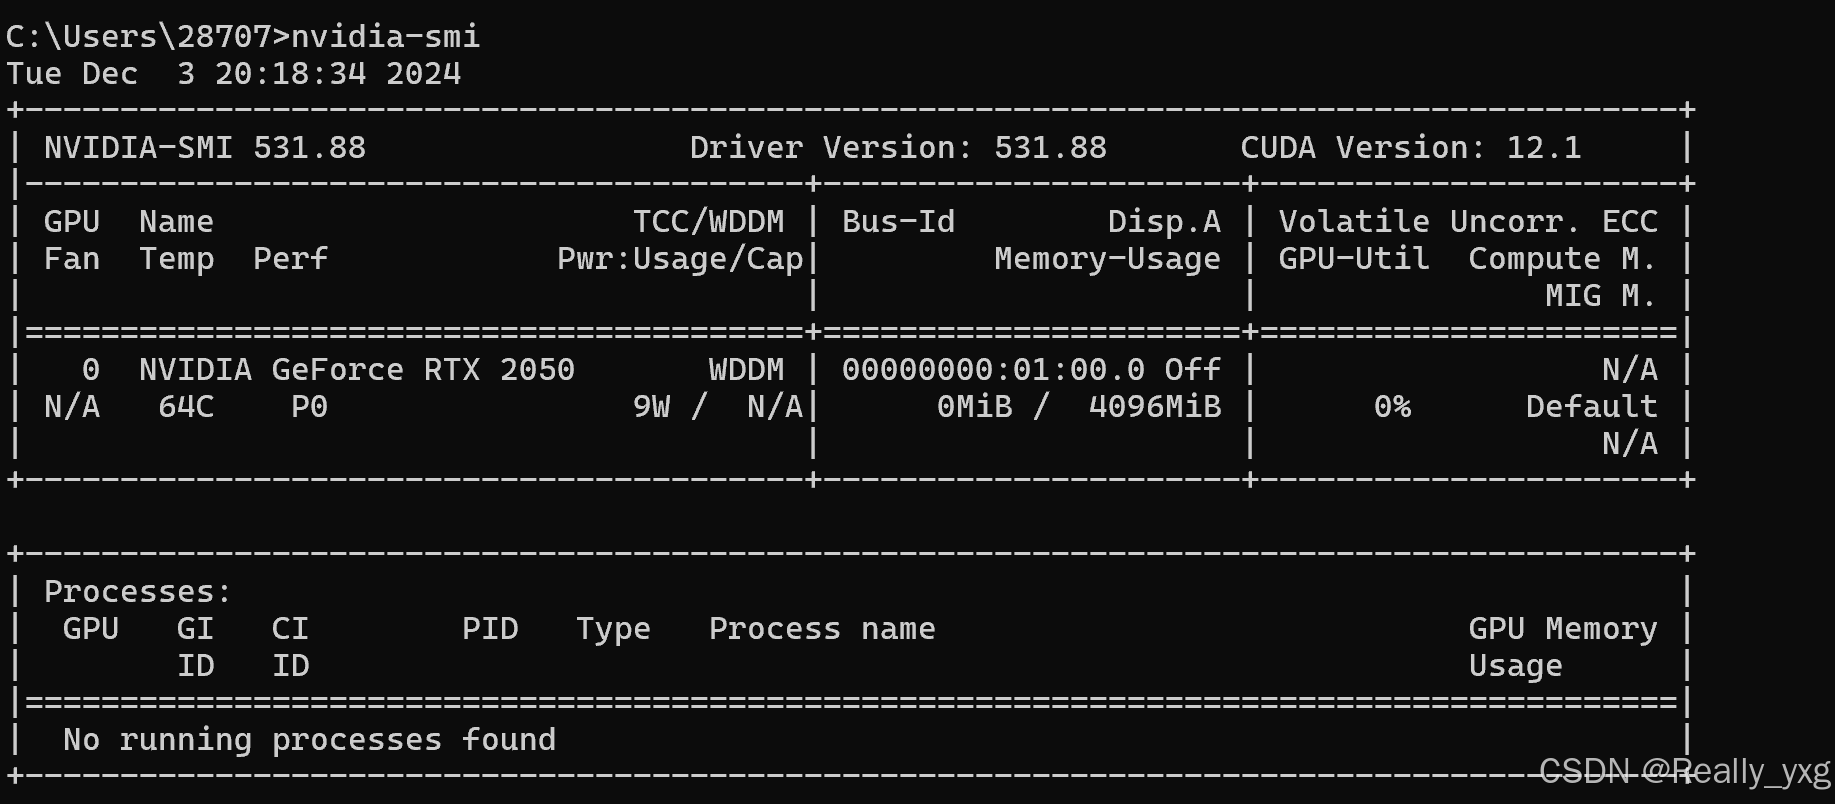The width and height of the screenshot is (1835, 804).
Task: Click 'NVIDIA GeForce RTX 2050' GPU name
Action: click(x=357, y=370)
